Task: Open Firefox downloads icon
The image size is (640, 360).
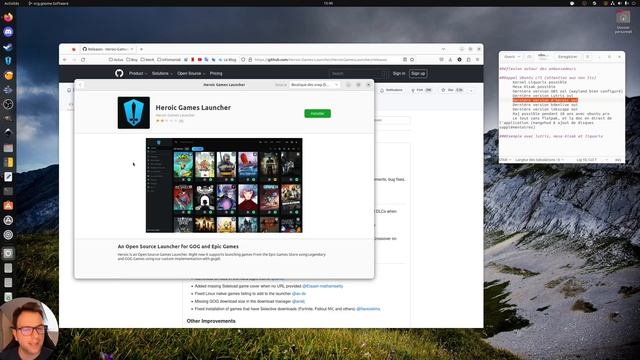Action: [451, 60]
